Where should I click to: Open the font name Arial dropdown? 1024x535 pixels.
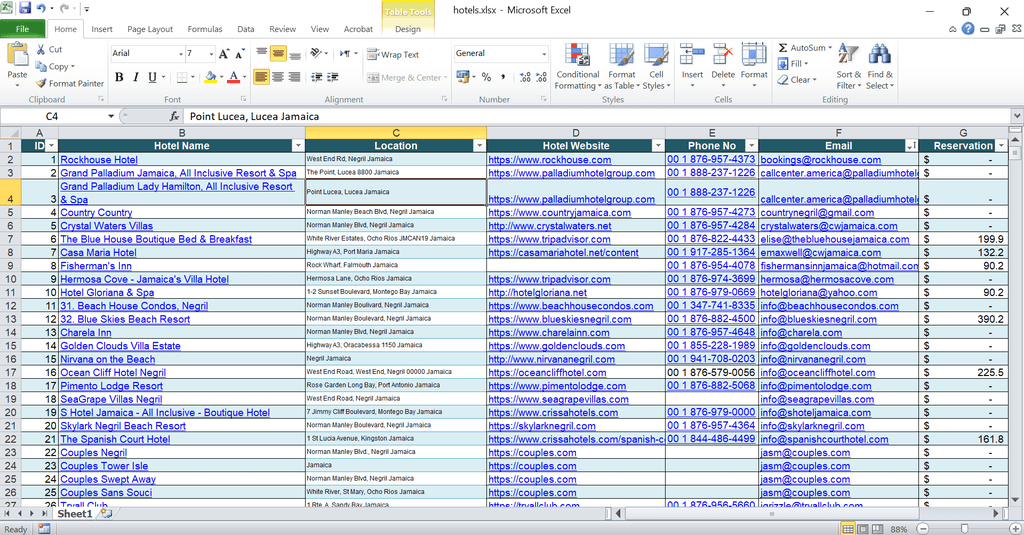[x=181, y=54]
